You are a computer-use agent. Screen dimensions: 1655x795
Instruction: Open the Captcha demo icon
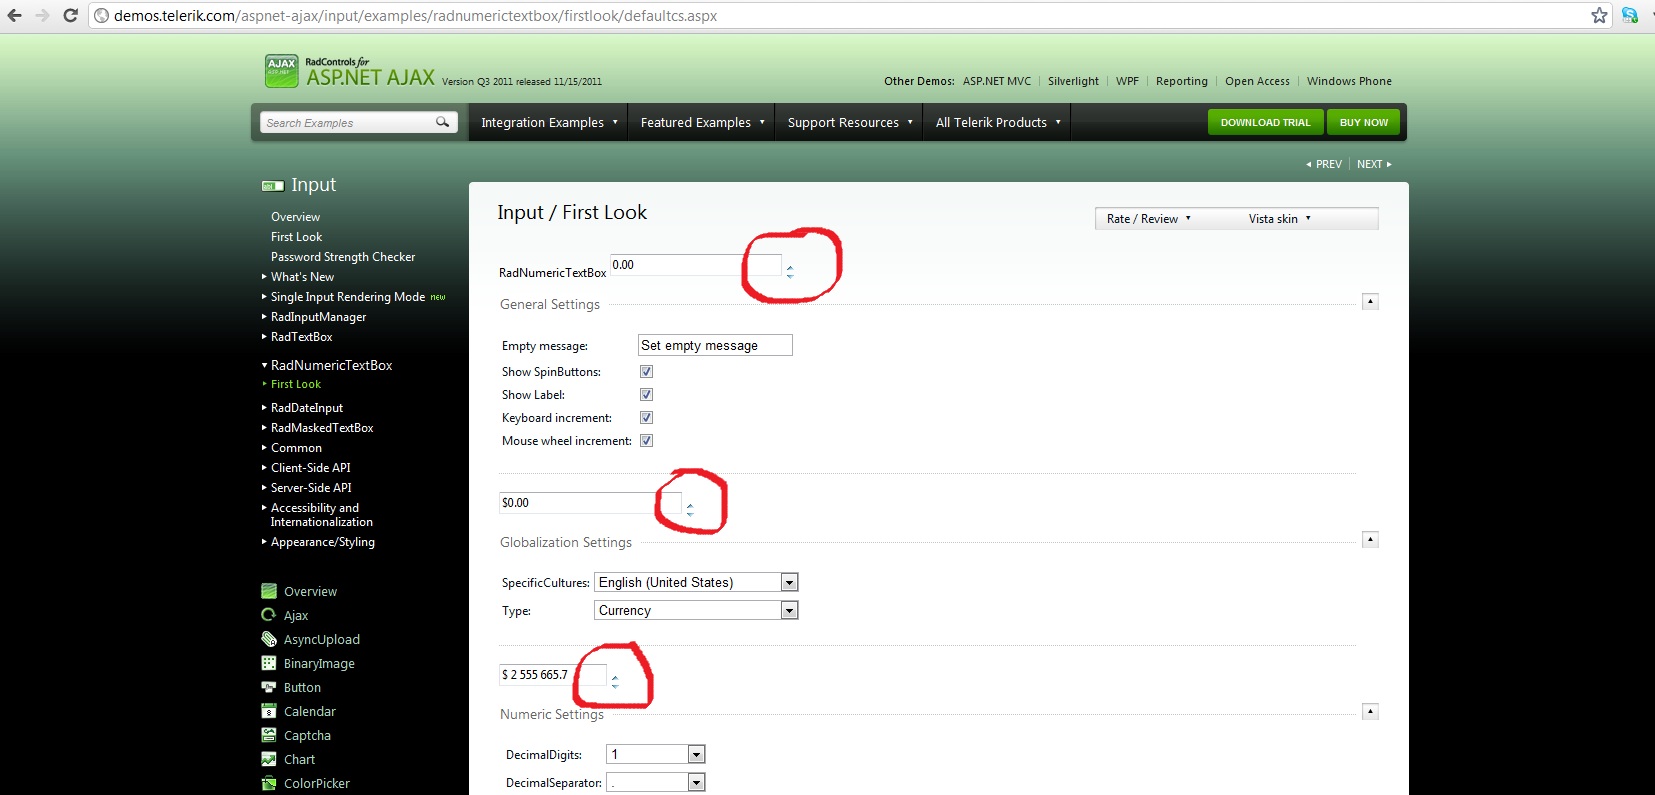(269, 735)
